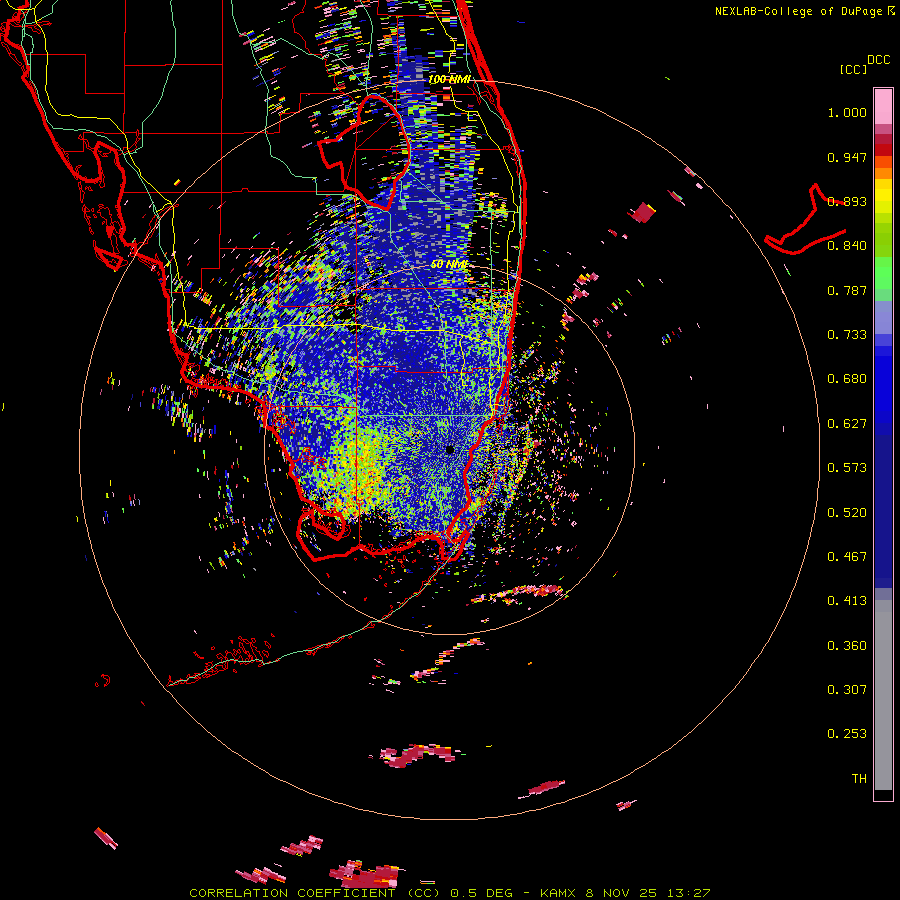The image size is (900, 900).
Task: Select the 1.000 value on the color scale
Action: click(x=847, y=112)
